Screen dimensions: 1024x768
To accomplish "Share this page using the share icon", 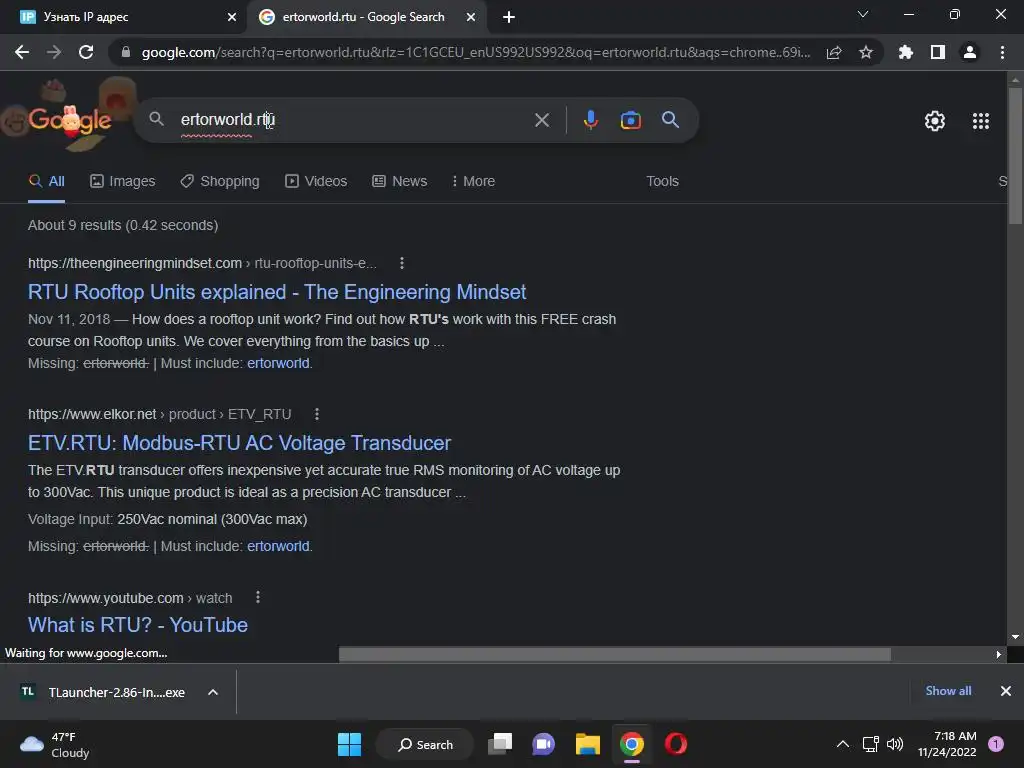I will (x=834, y=52).
